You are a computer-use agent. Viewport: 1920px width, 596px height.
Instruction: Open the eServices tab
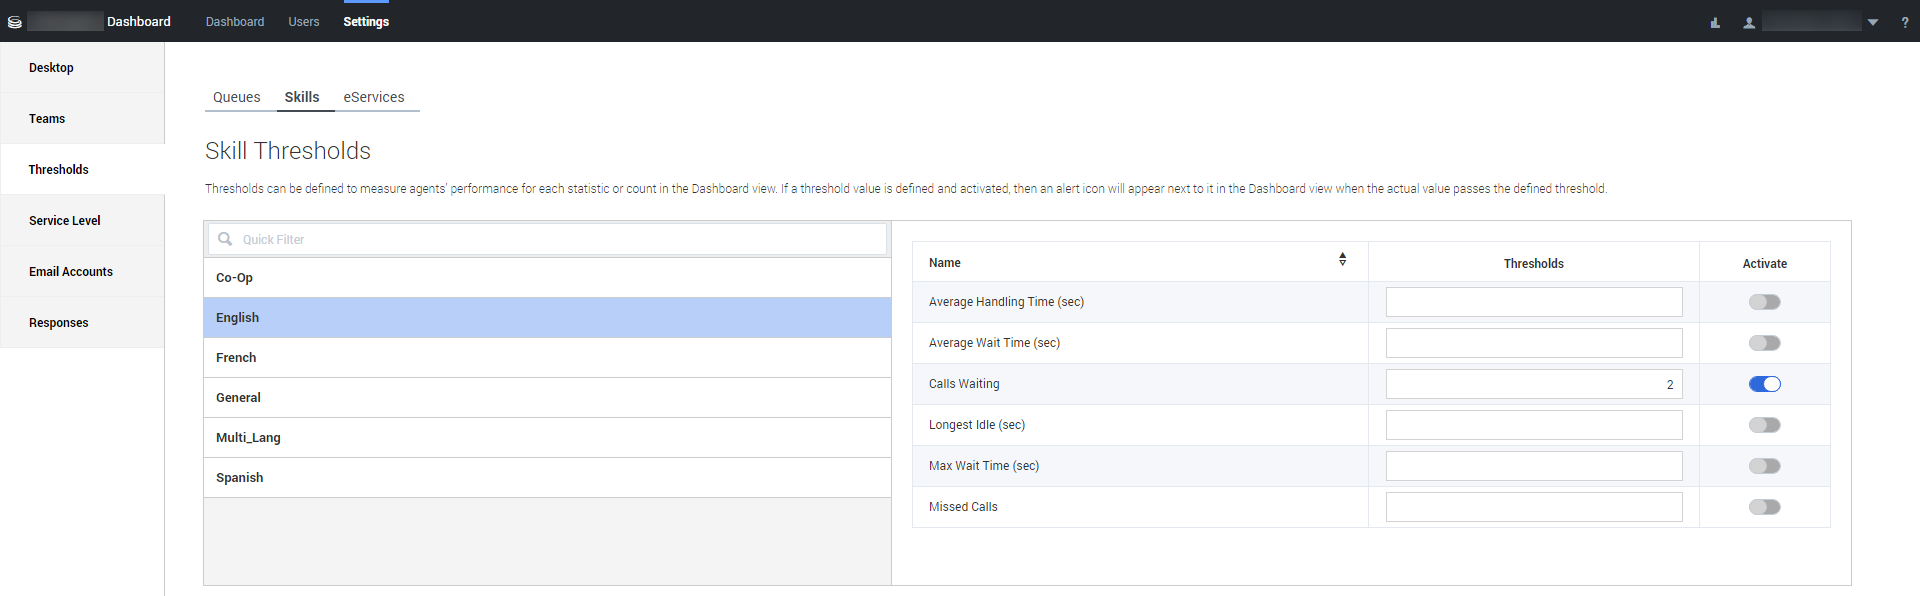coord(374,97)
